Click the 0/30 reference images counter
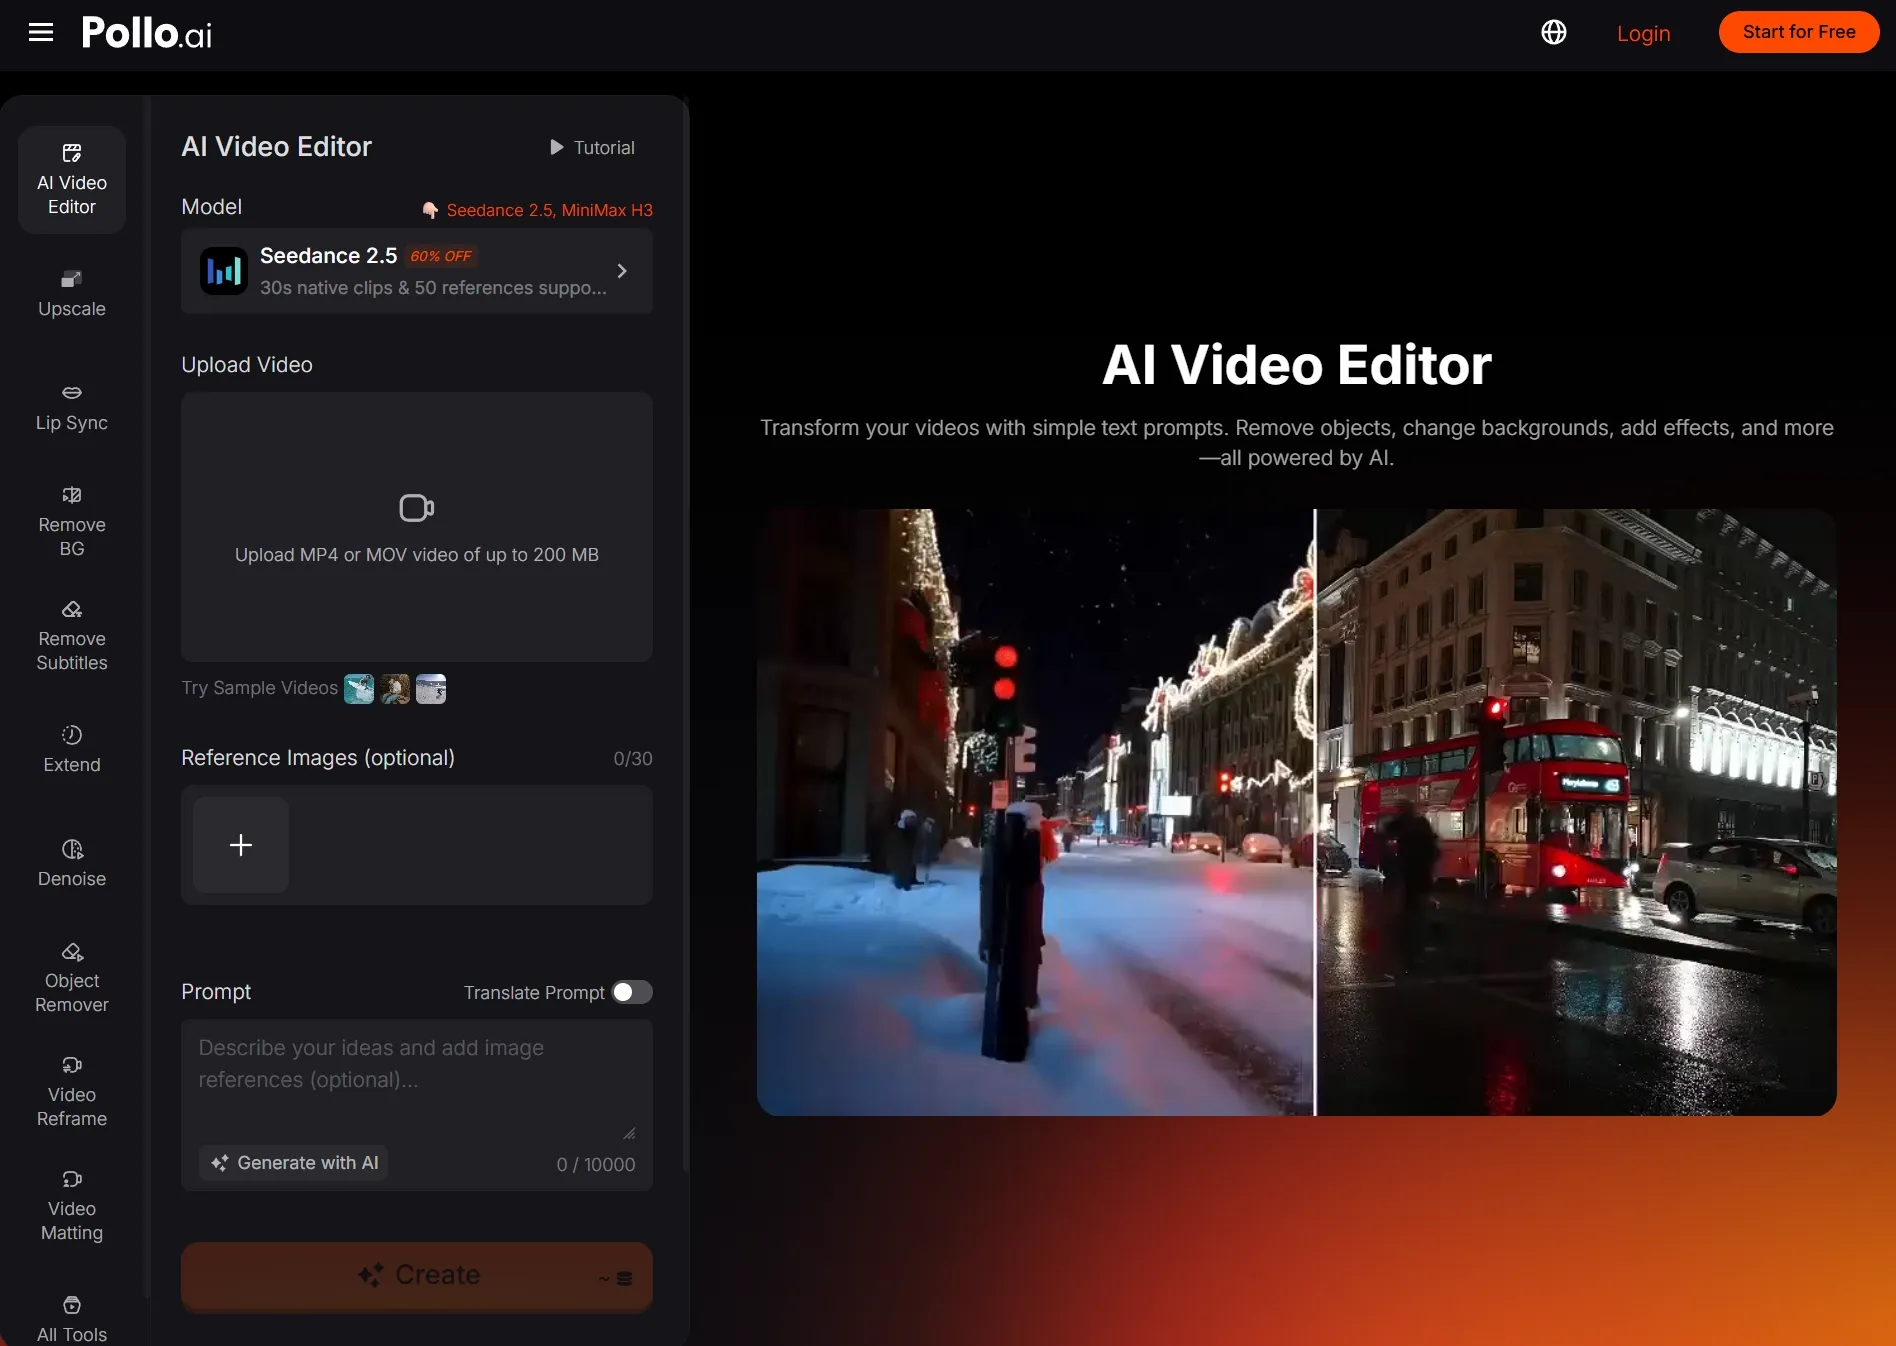 coord(633,759)
